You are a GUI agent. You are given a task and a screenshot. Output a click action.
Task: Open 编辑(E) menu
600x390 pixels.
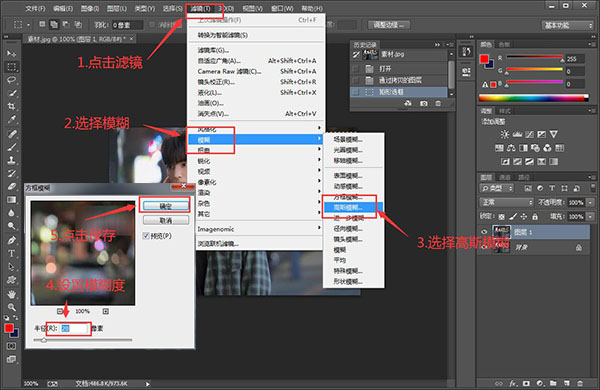click(63, 8)
